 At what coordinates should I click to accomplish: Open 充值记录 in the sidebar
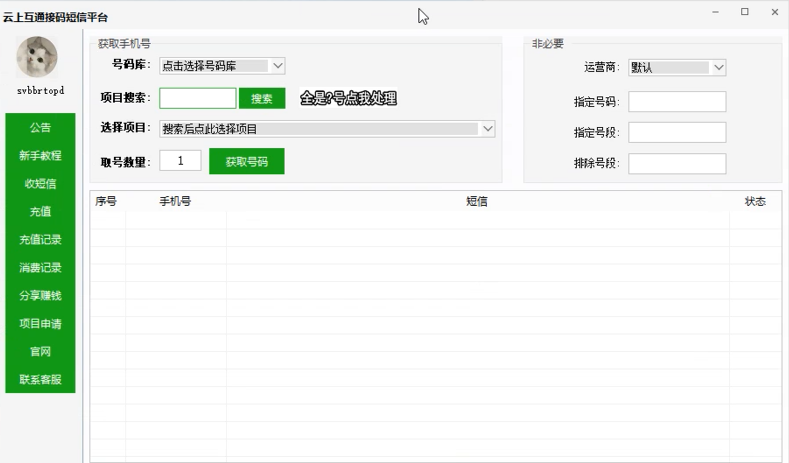click(x=40, y=240)
